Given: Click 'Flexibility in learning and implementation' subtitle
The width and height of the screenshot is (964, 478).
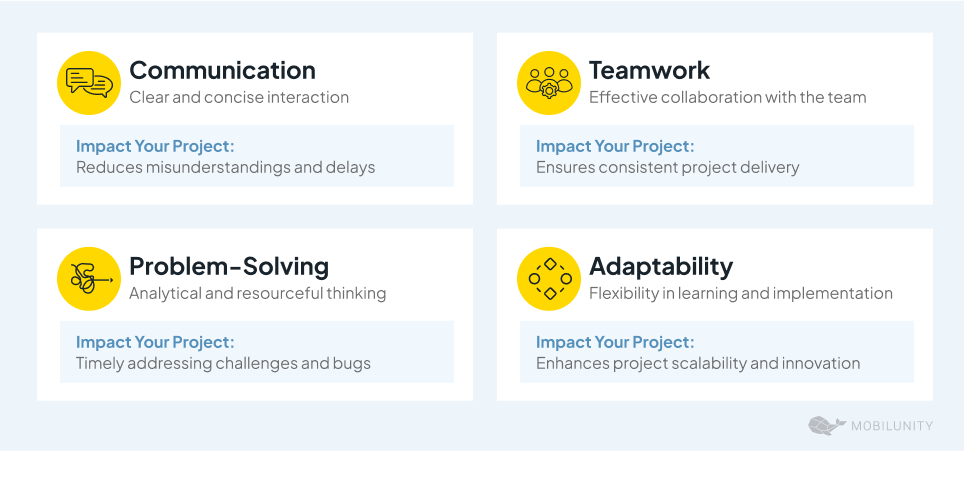Looking at the screenshot, I should (741, 293).
